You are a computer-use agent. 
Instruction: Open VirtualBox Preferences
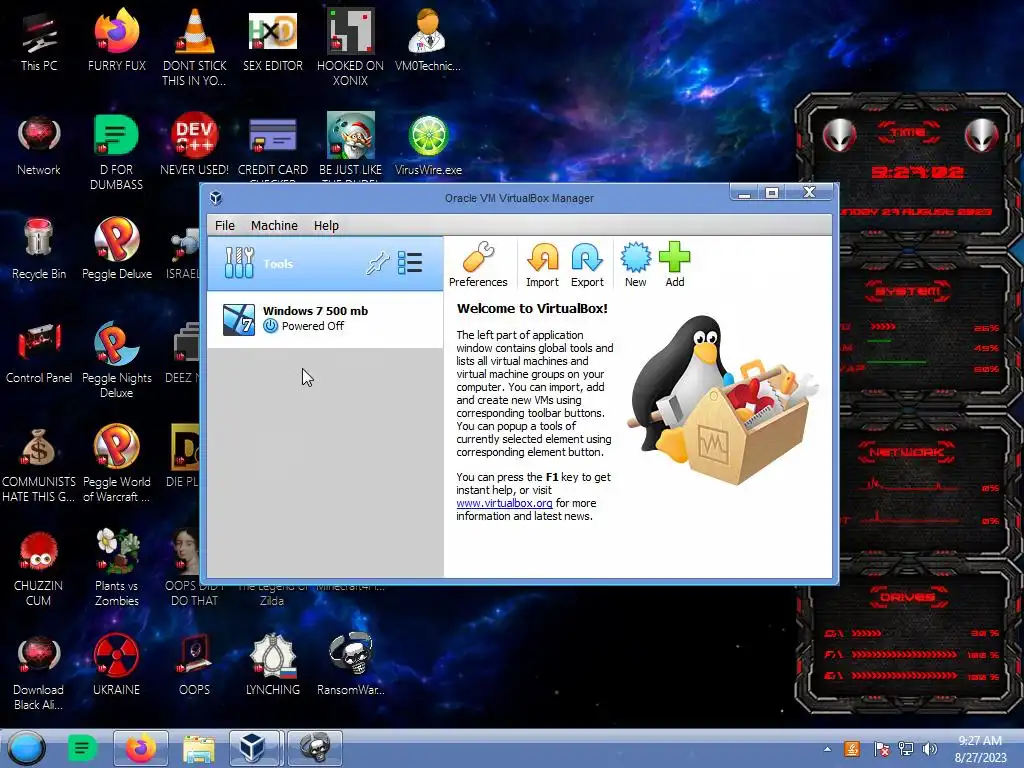point(478,264)
